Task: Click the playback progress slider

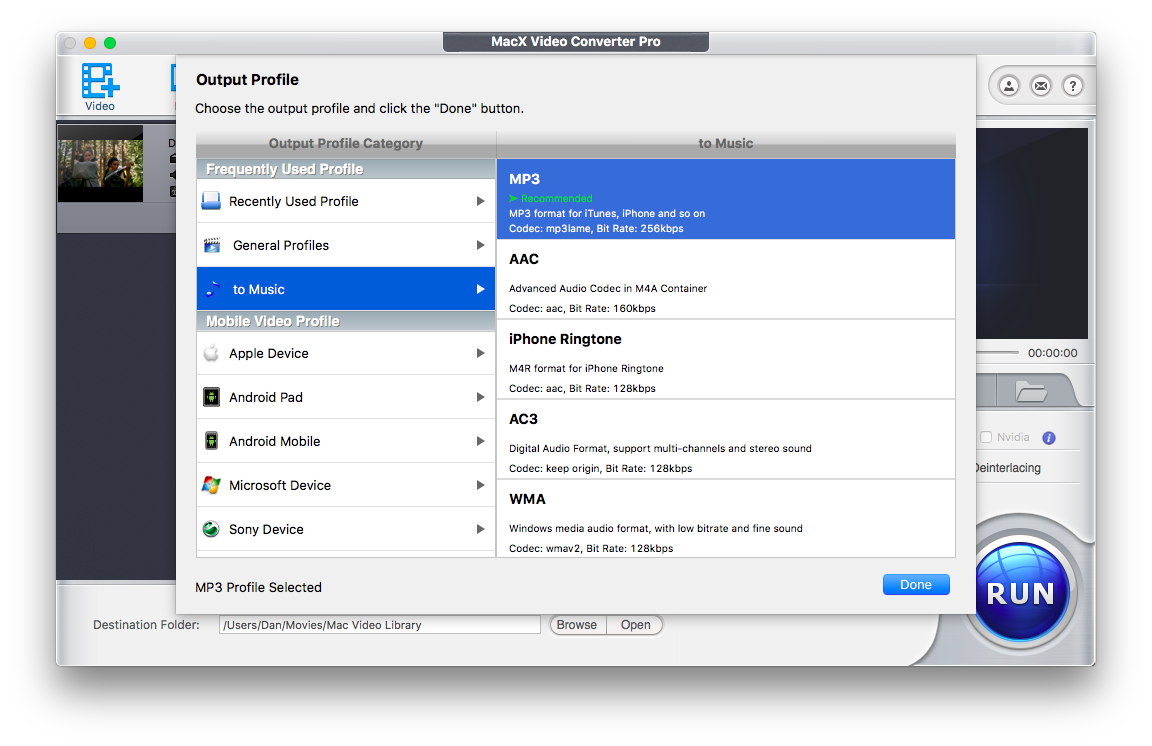Action: pyautogui.click(x=997, y=353)
